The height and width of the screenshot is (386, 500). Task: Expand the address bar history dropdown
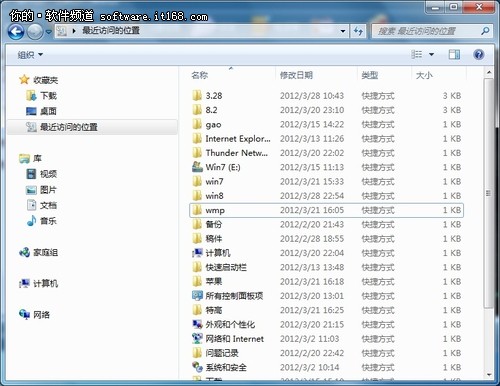(343, 31)
